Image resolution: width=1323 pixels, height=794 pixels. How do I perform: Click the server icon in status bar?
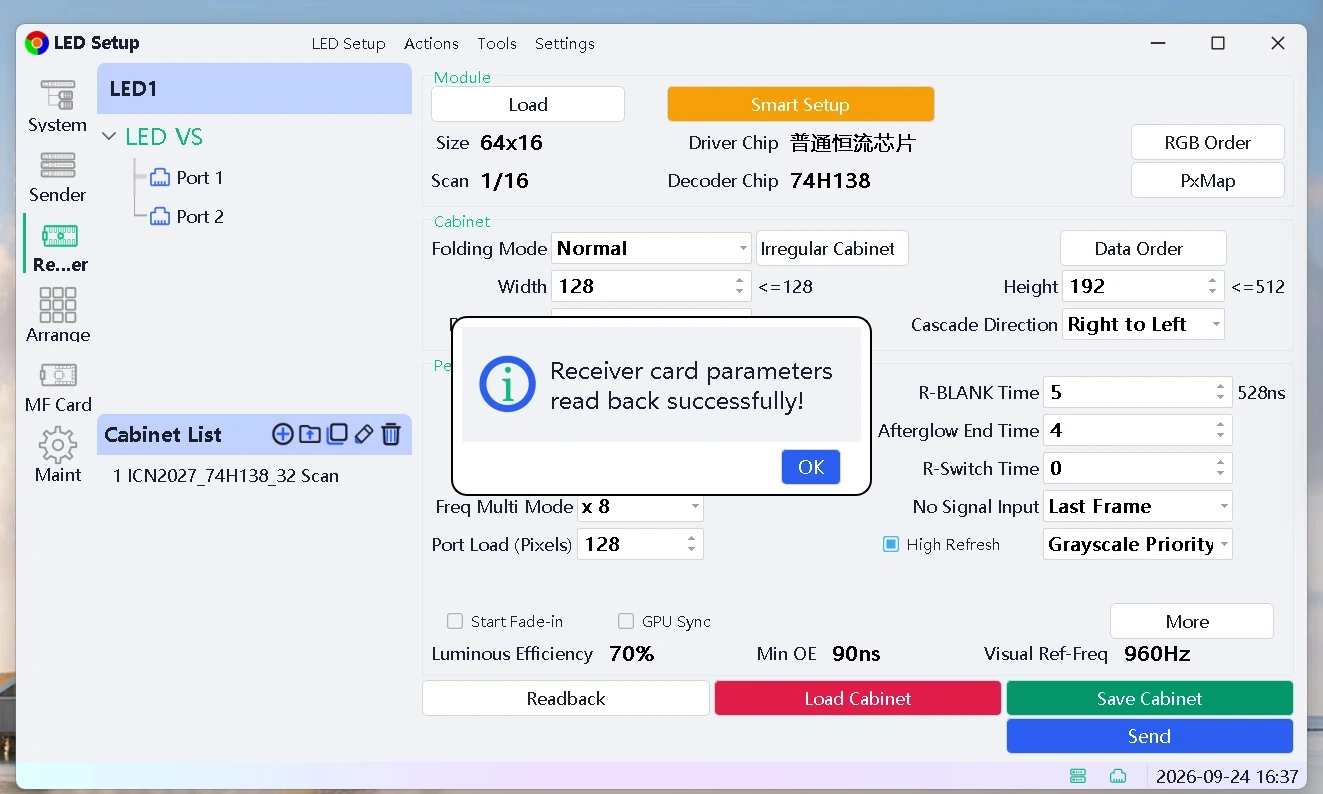click(x=1078, y=776)
